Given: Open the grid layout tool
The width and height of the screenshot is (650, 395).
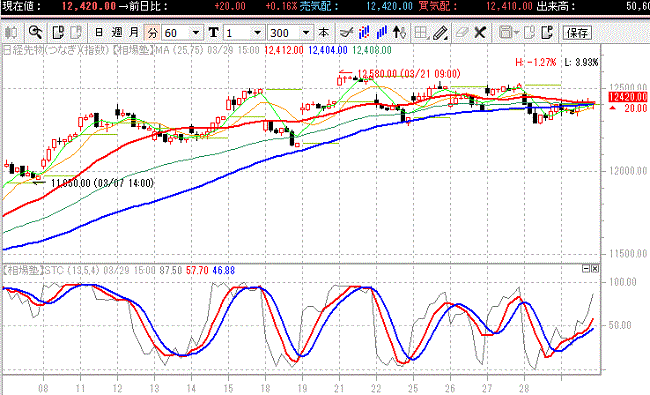Looking at the screenshot, I should pos(421,32).
